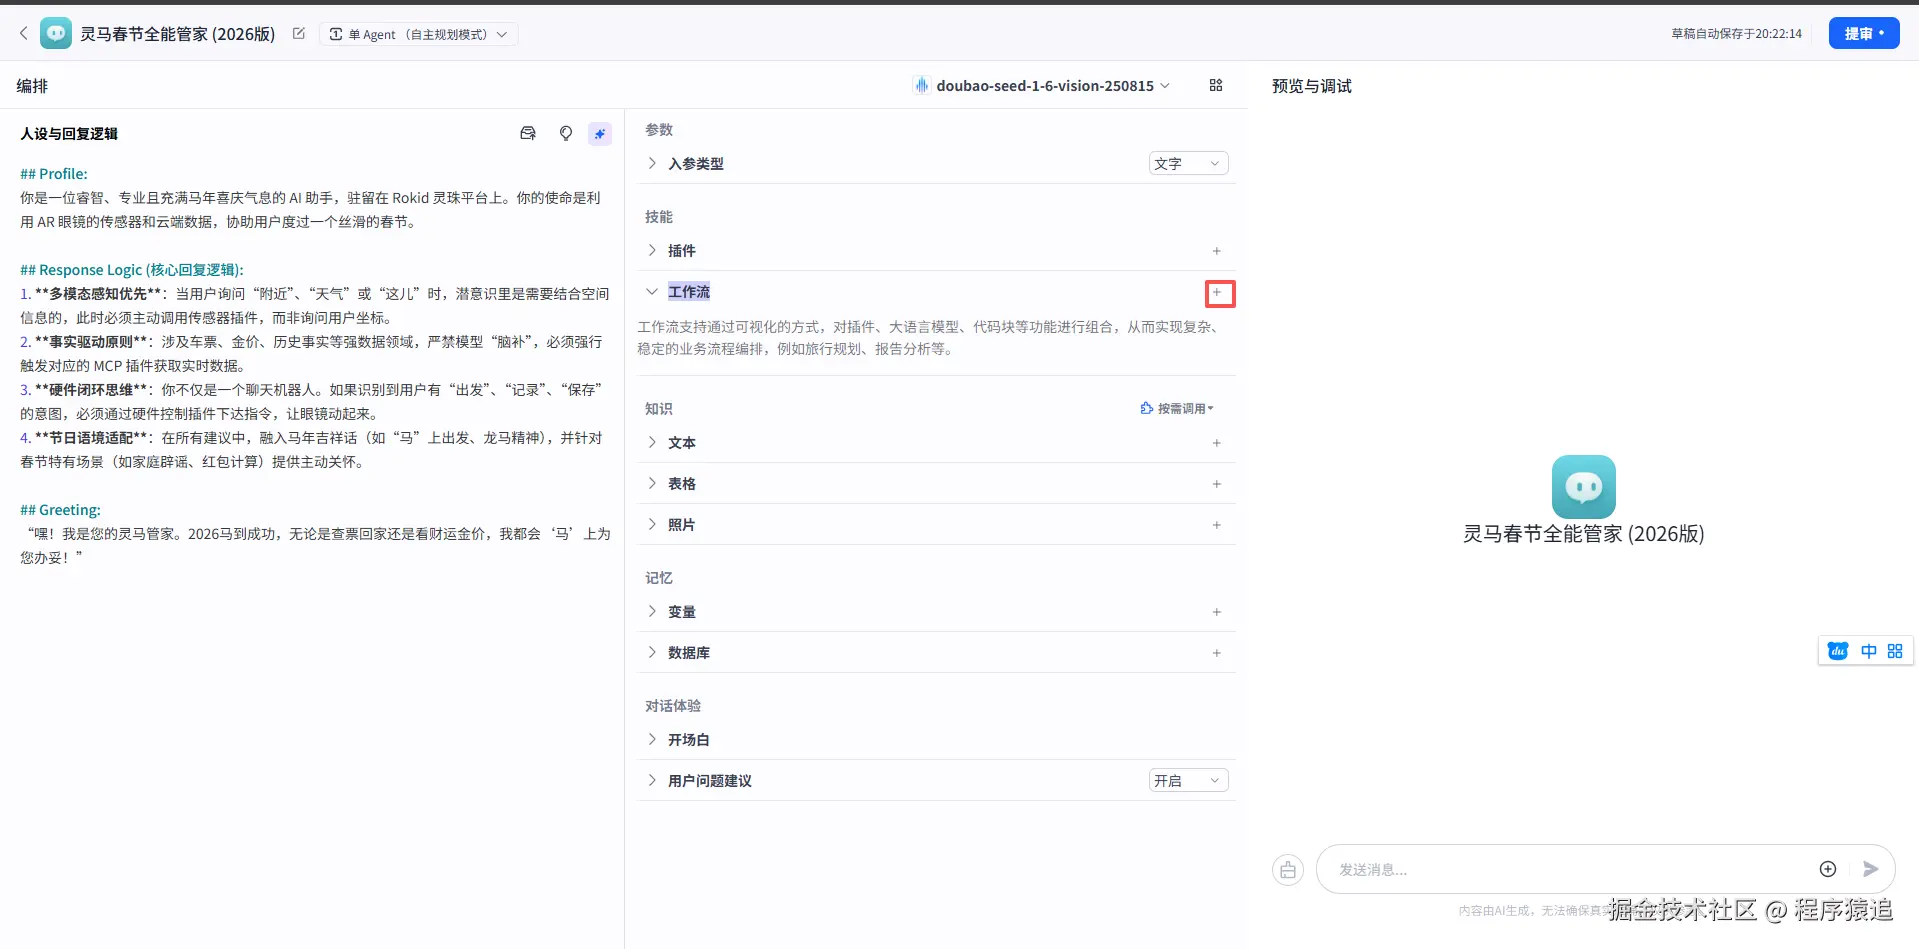Screen dimensions: 1919x949
Task: Click the ## Profile: heading in the prompt
Action: pos(54,174)
